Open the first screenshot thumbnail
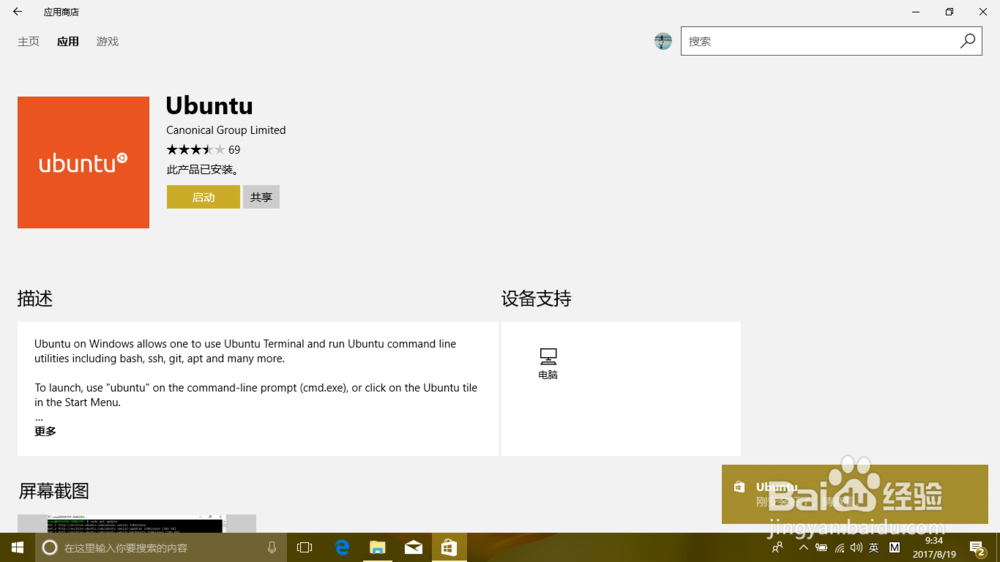Viewport: 1000px width, 562px height. 136,524
